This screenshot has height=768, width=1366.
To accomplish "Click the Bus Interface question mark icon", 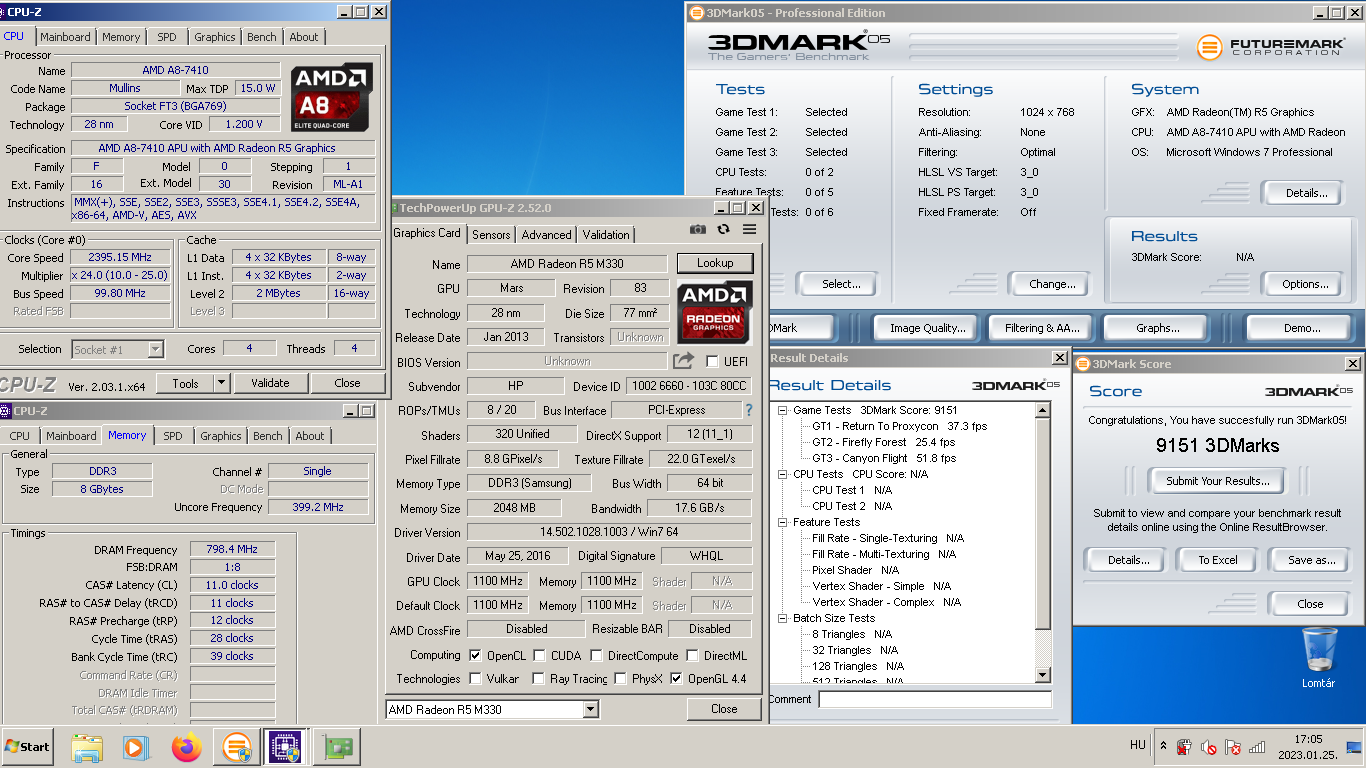I will click(x=748, y=410).
